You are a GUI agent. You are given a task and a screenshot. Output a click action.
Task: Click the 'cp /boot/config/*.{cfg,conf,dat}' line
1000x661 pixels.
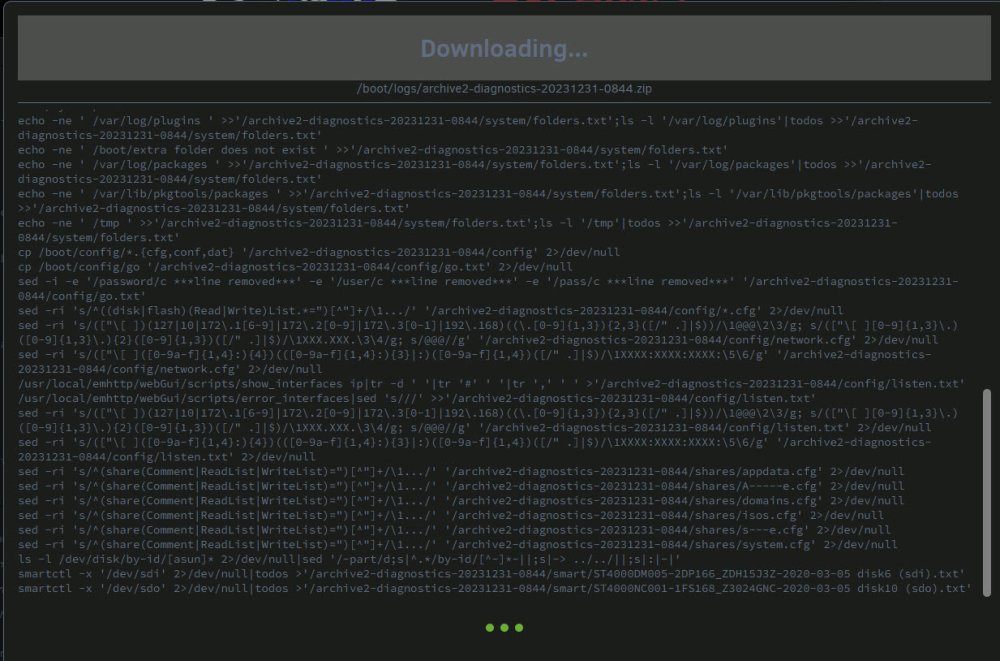tap(319, 252)
